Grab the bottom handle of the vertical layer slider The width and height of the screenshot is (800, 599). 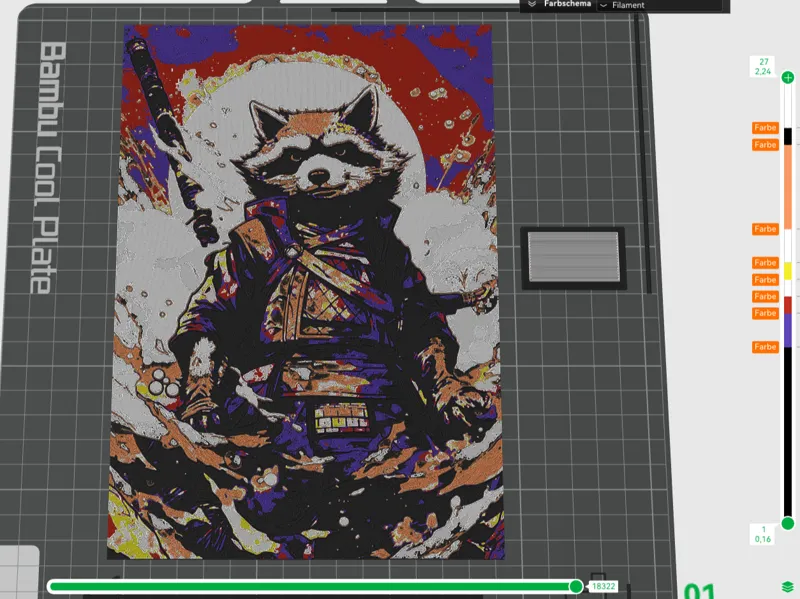(788, 523)
